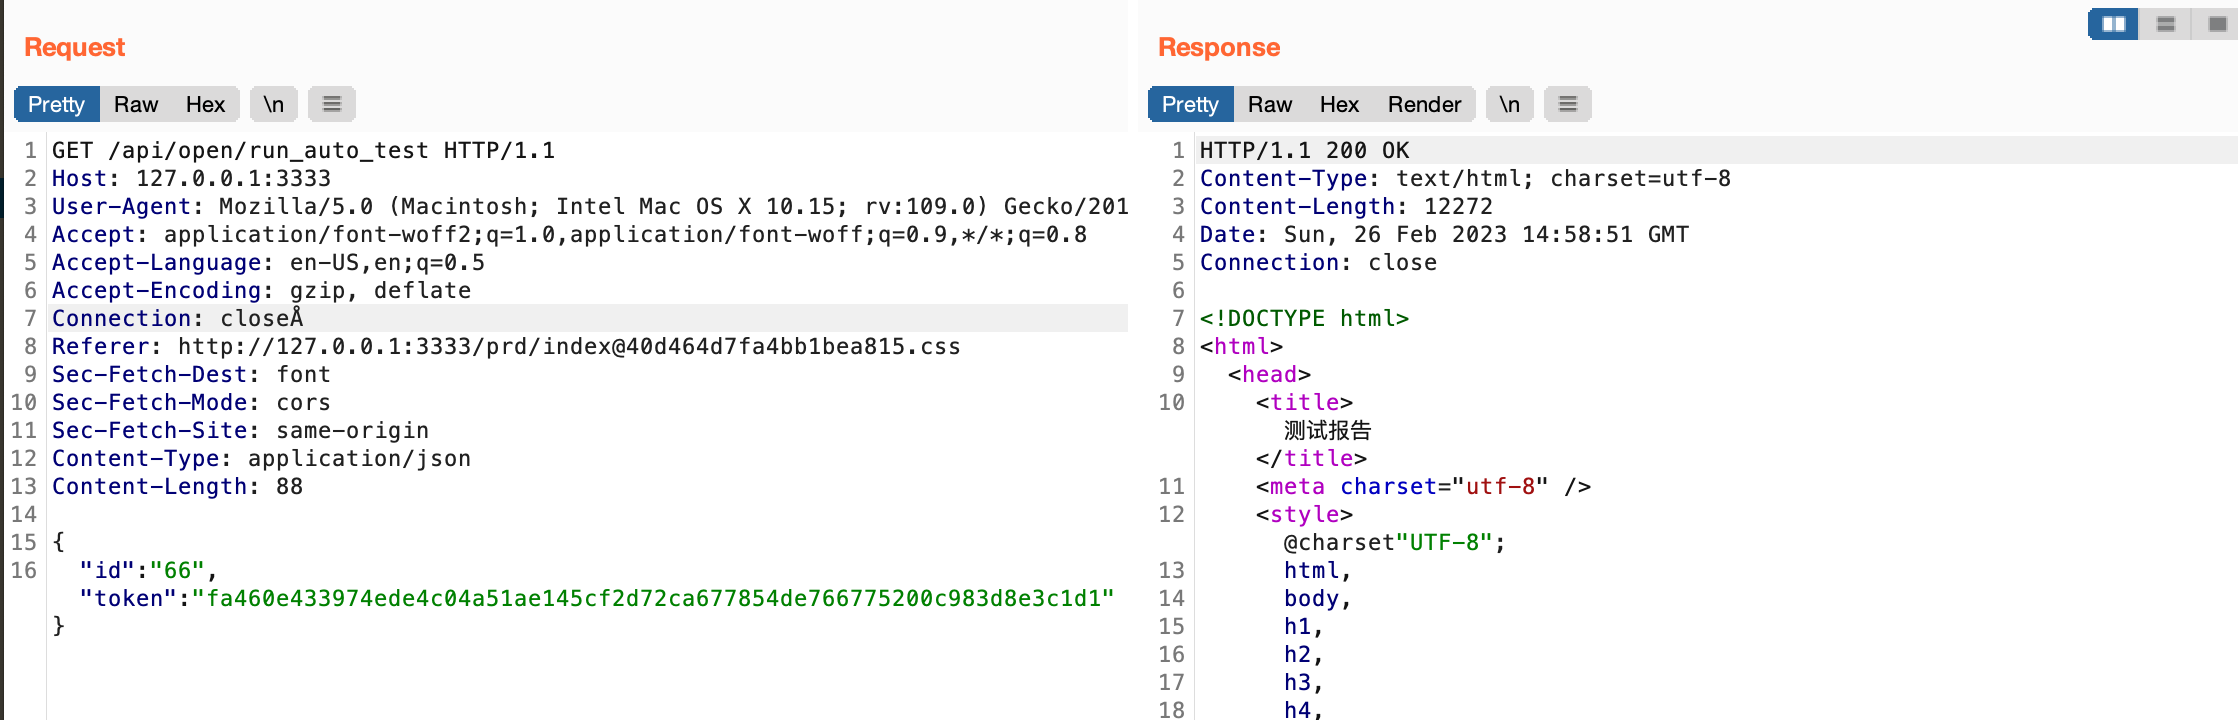The width and height of the screenshot is (2238, 720).
Task: Click the closing </title> tag
Action: (1311, 458)
